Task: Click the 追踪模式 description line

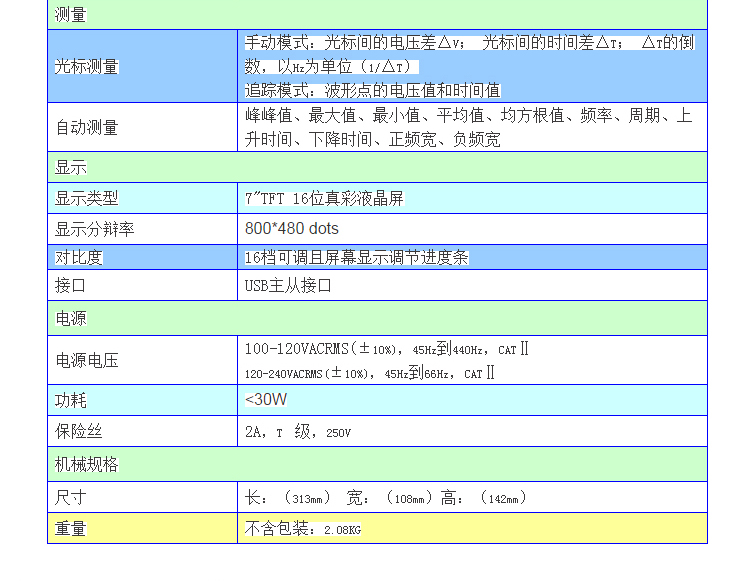Action: tap(373, 90)
